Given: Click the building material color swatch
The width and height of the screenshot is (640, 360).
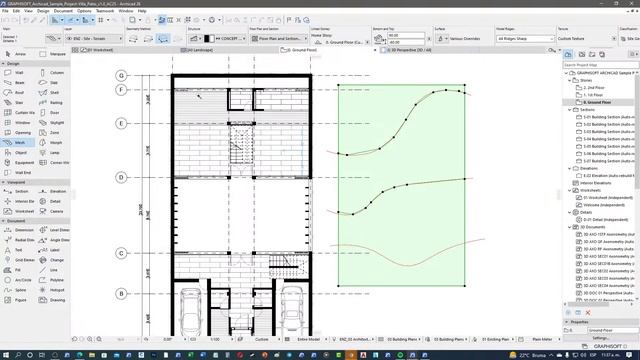Looking at the screenshot, I should coord(209,38).
